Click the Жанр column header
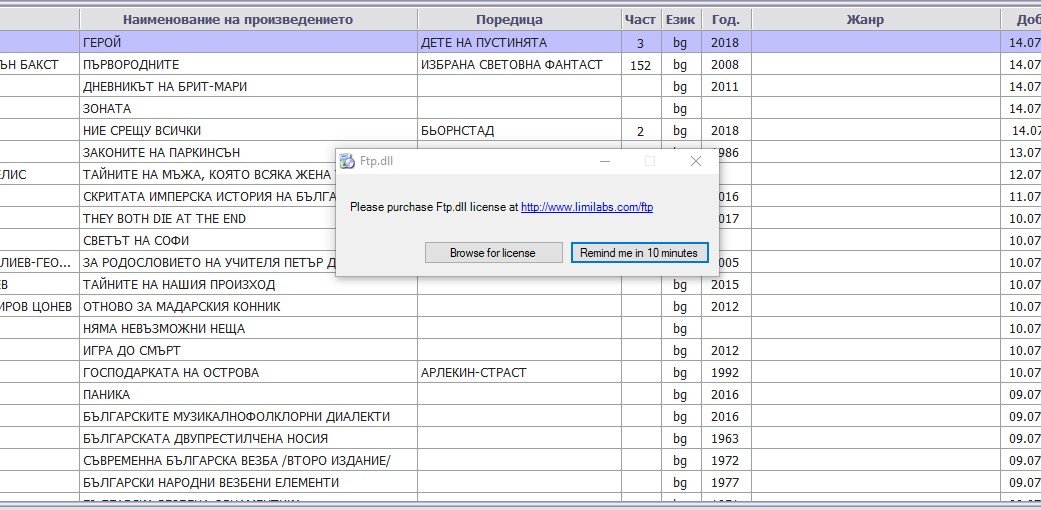The image size is (1041, 510). 864,20
